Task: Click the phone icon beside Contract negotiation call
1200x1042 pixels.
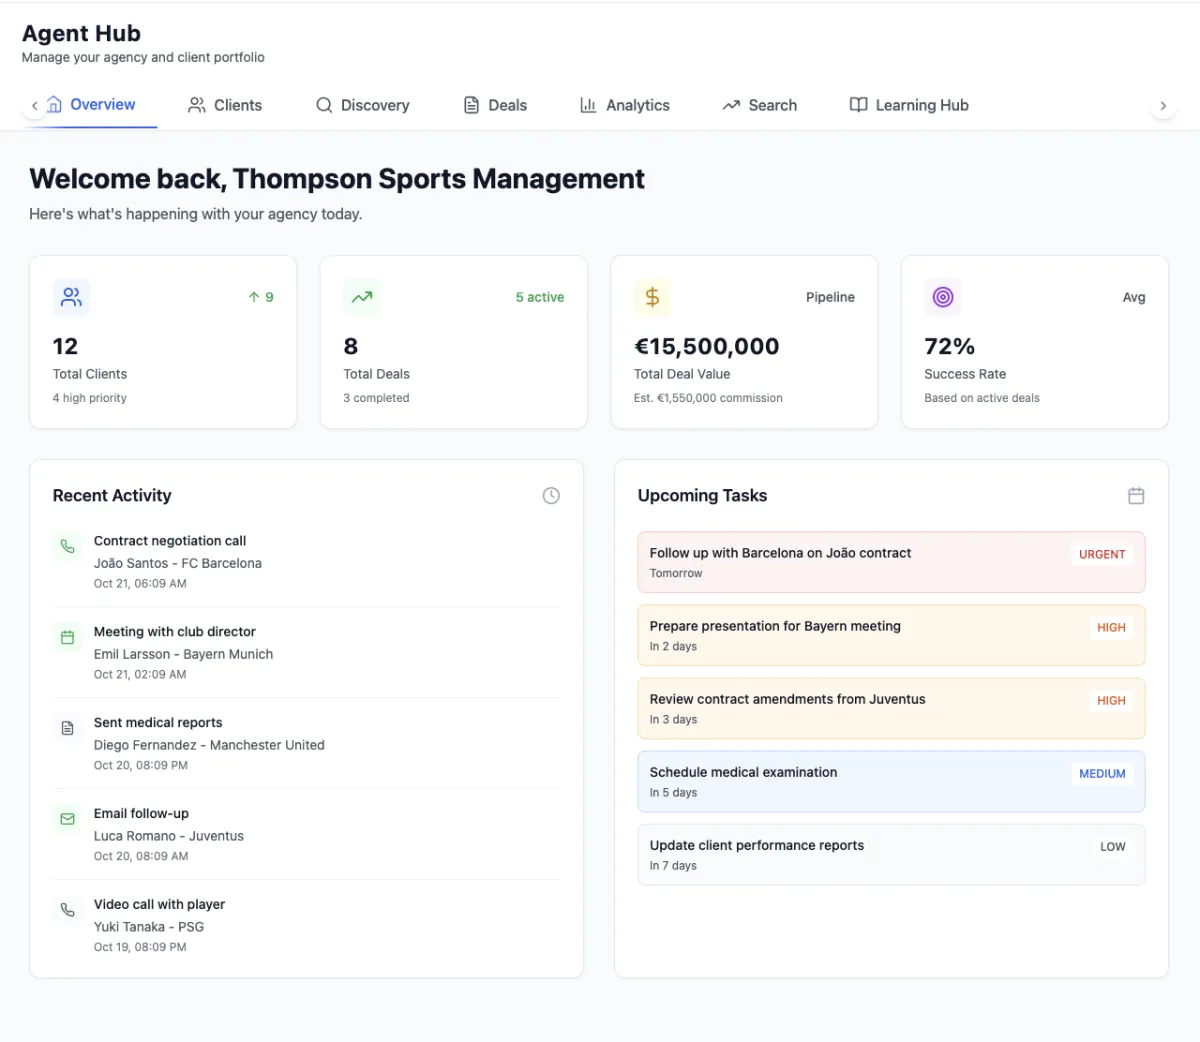Action: (x=67, y=546)
